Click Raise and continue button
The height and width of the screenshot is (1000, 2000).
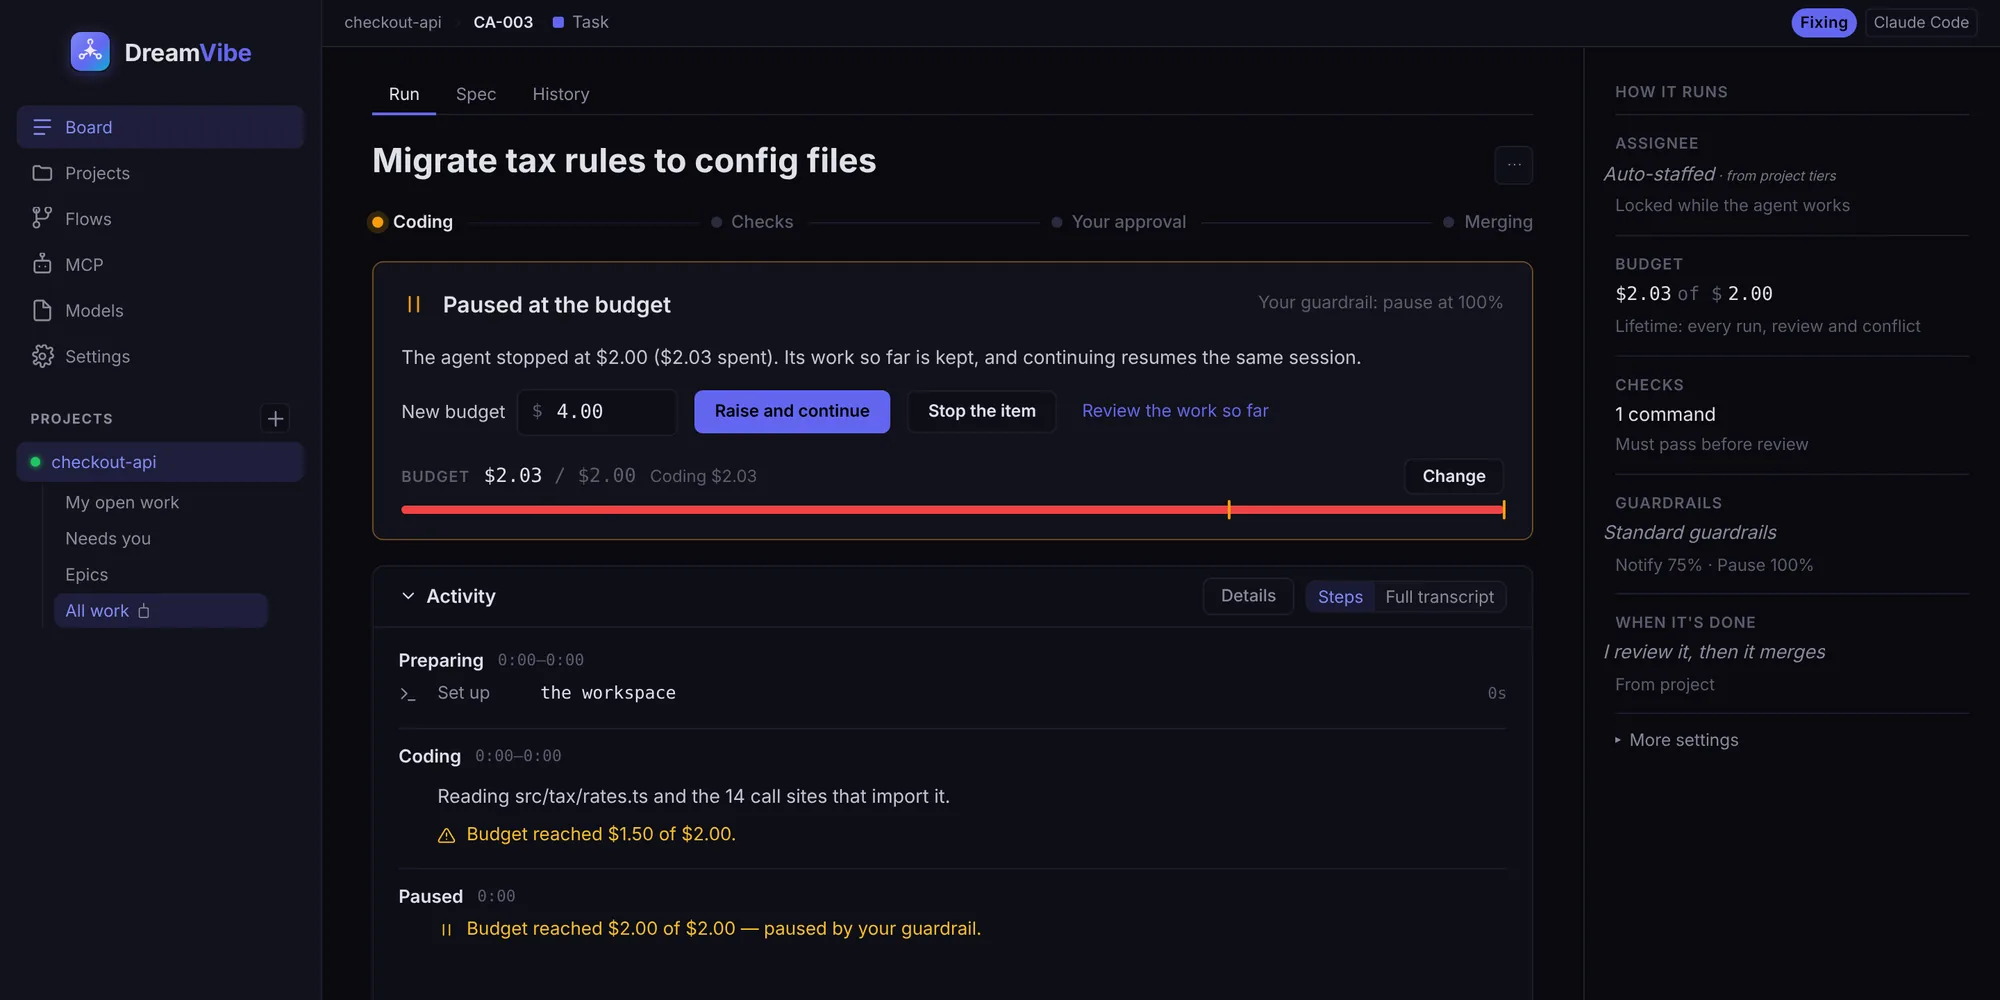click(x=792, y=411)
